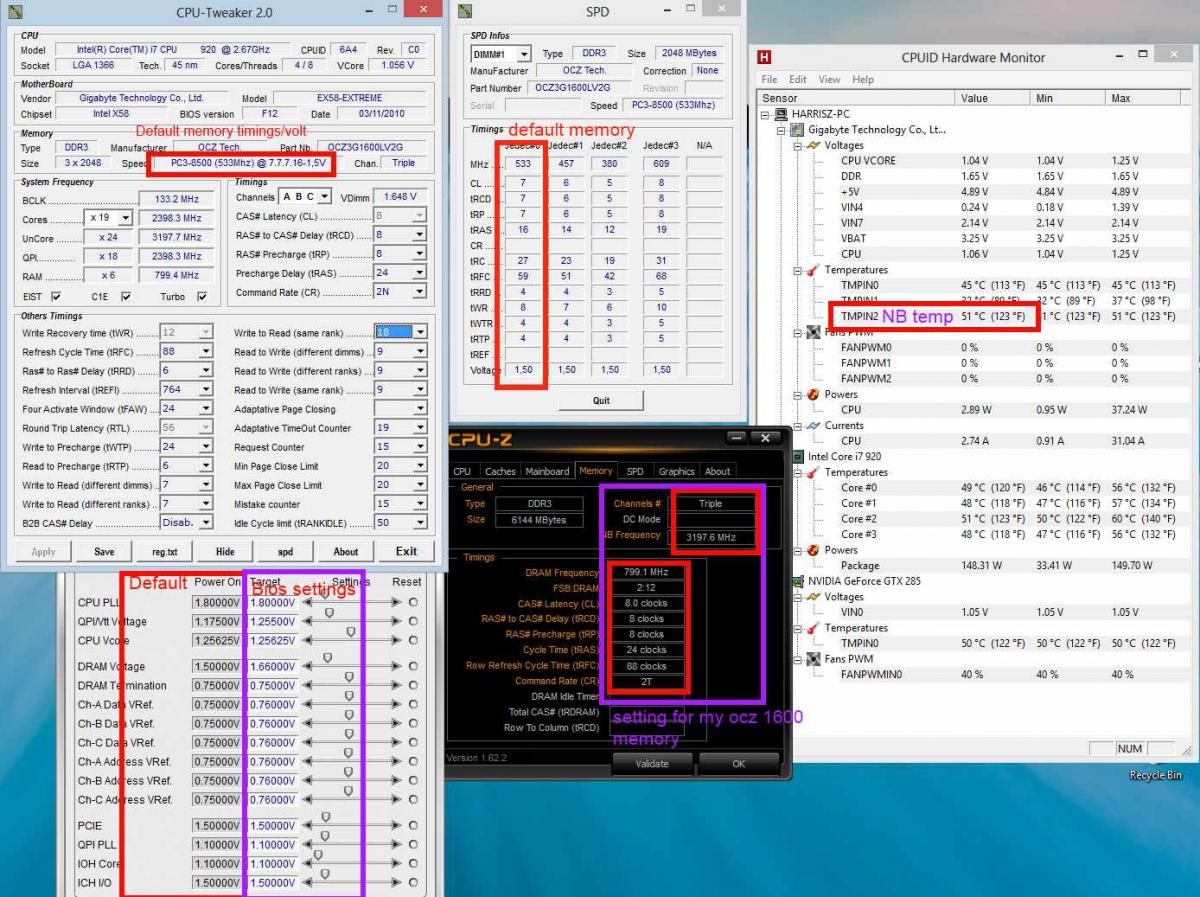The width and height of the screenshot is (1200, 897).
Task: Click thermometer icon of Gigabyte Temperatures node
Action: pos(812,270)
